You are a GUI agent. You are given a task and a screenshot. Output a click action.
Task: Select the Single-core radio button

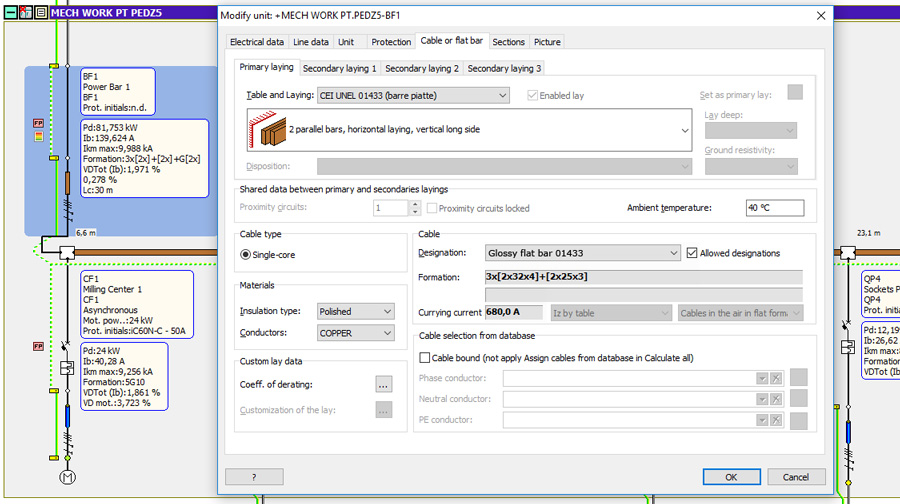pyautogui.click(x=246, y=255)
